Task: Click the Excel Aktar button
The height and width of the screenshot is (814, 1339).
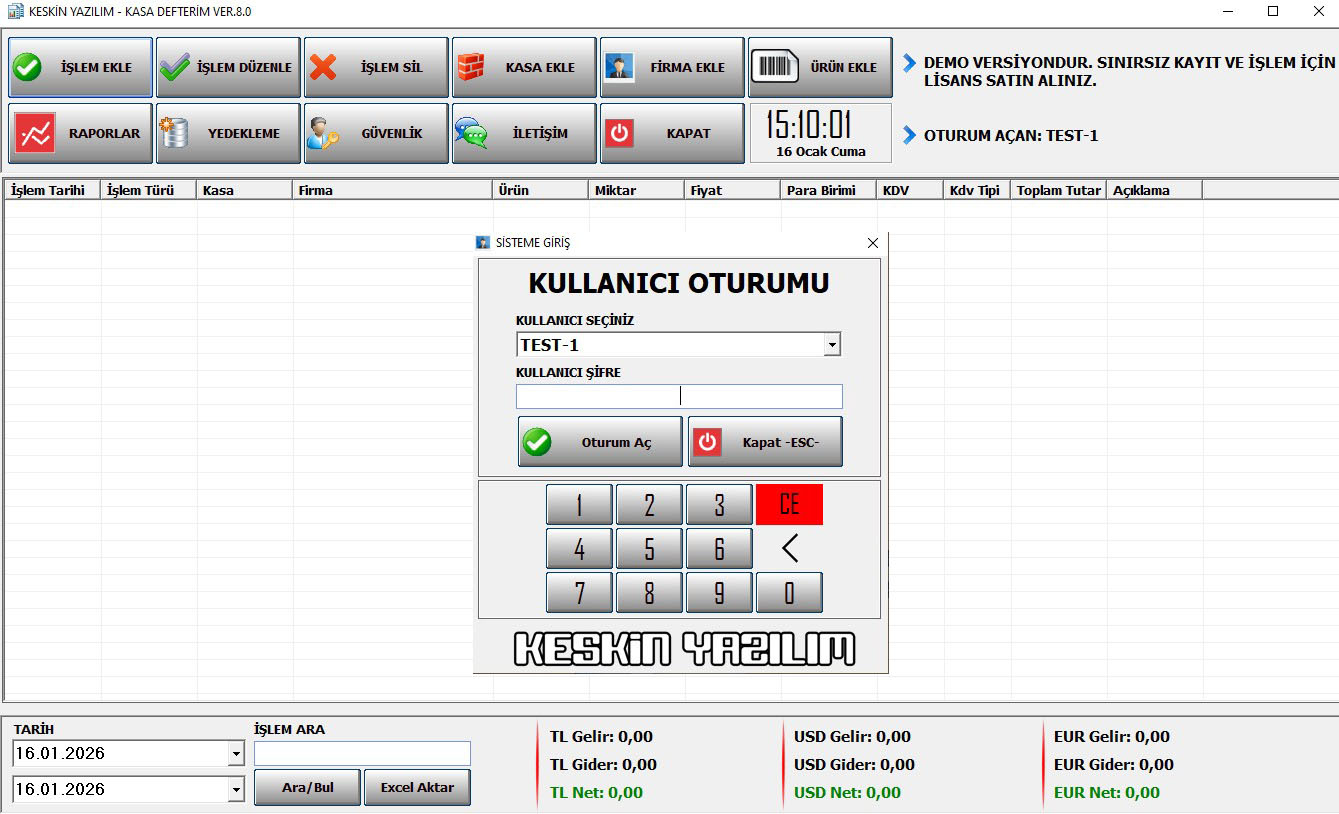Action: pyautogui.click(x=417, y=788)
